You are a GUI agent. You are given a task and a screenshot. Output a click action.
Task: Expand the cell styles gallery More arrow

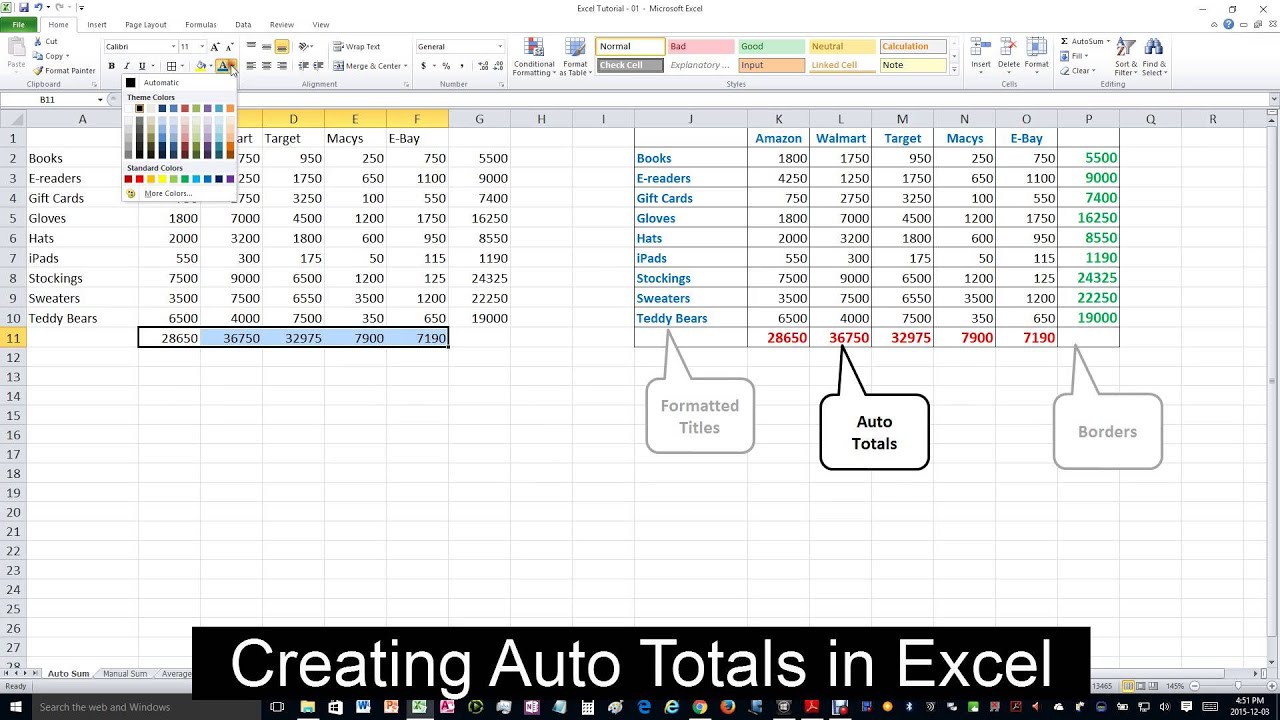955,70
